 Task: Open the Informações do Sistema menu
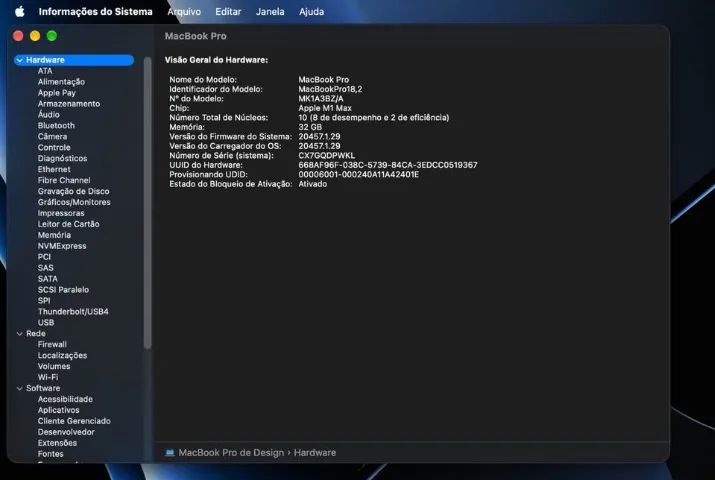95,11
